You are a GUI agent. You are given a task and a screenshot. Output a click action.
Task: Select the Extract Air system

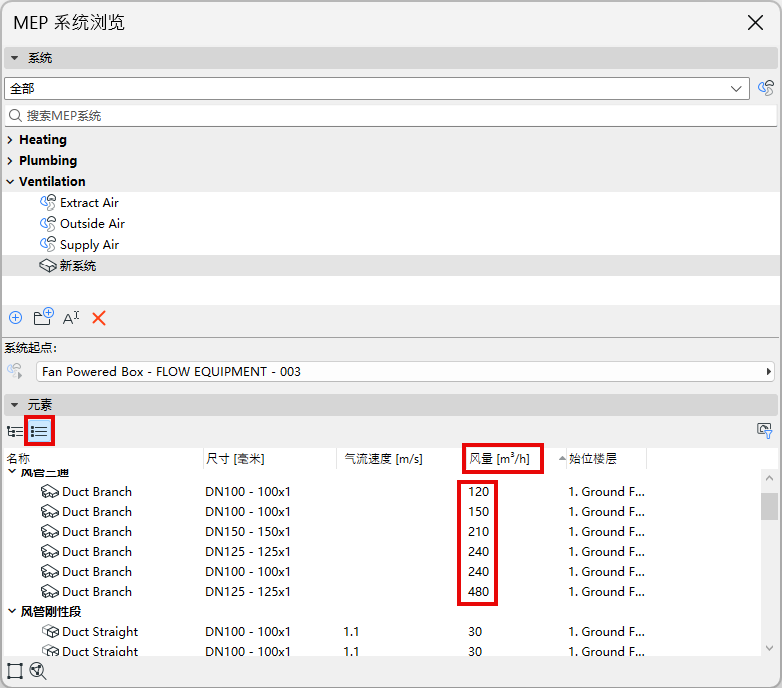[x=391, y=202]
